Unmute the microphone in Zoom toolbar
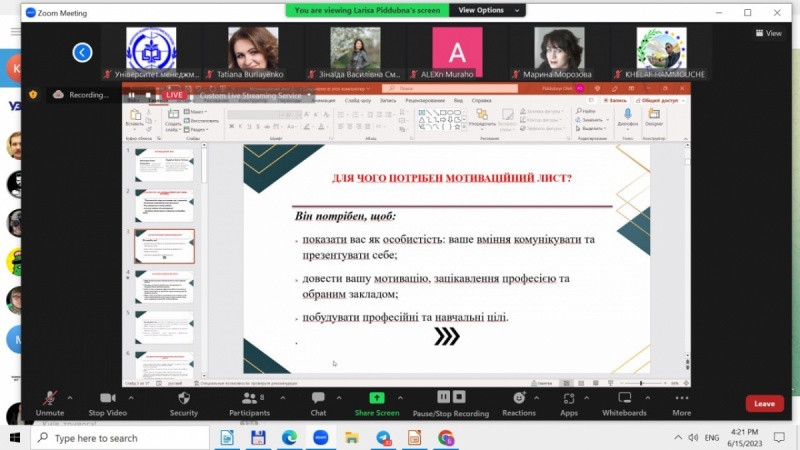800x450 pixels. click(49, 401)
